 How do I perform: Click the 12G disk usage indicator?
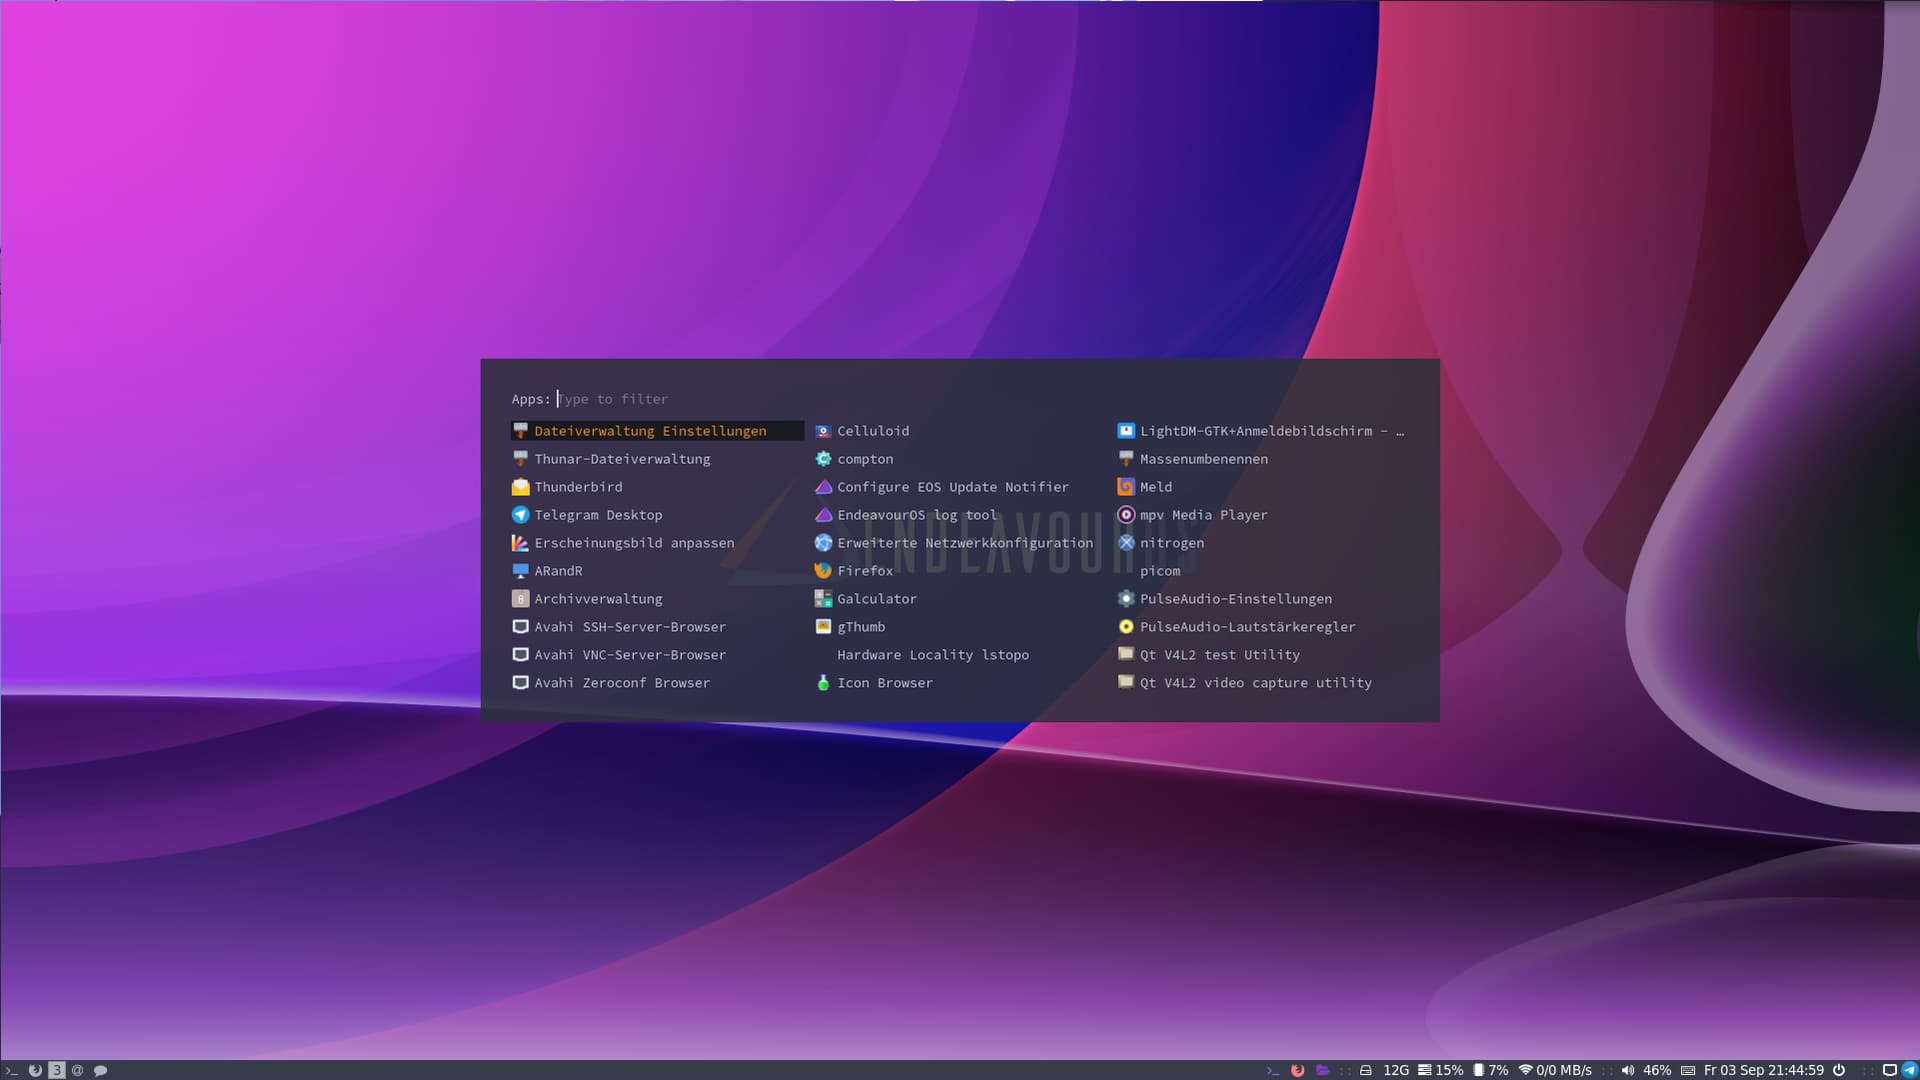(x=1384, y=1070)
